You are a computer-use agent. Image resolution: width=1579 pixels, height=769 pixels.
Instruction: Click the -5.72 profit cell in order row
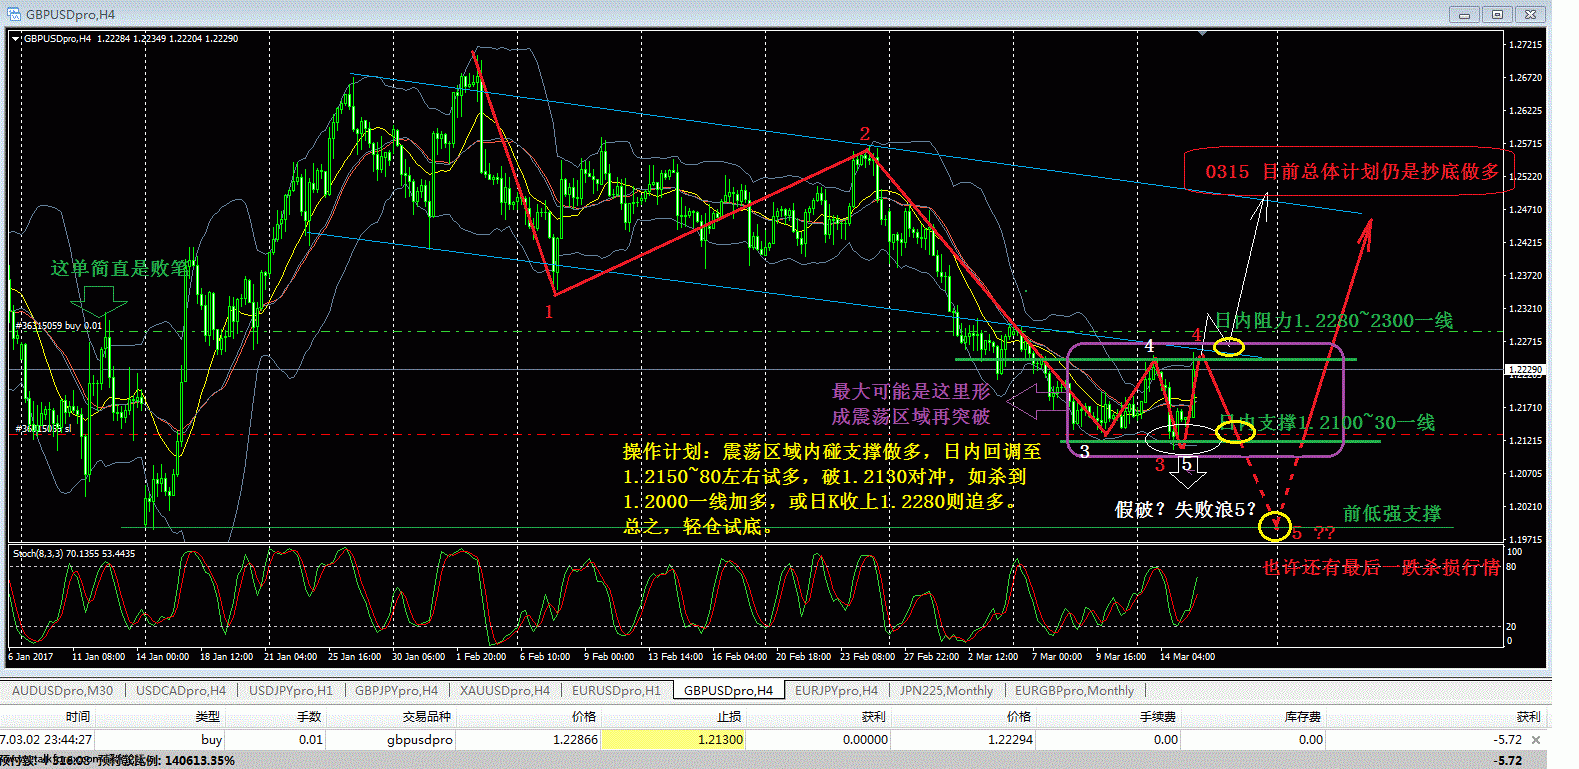[x=1507, y=740]
